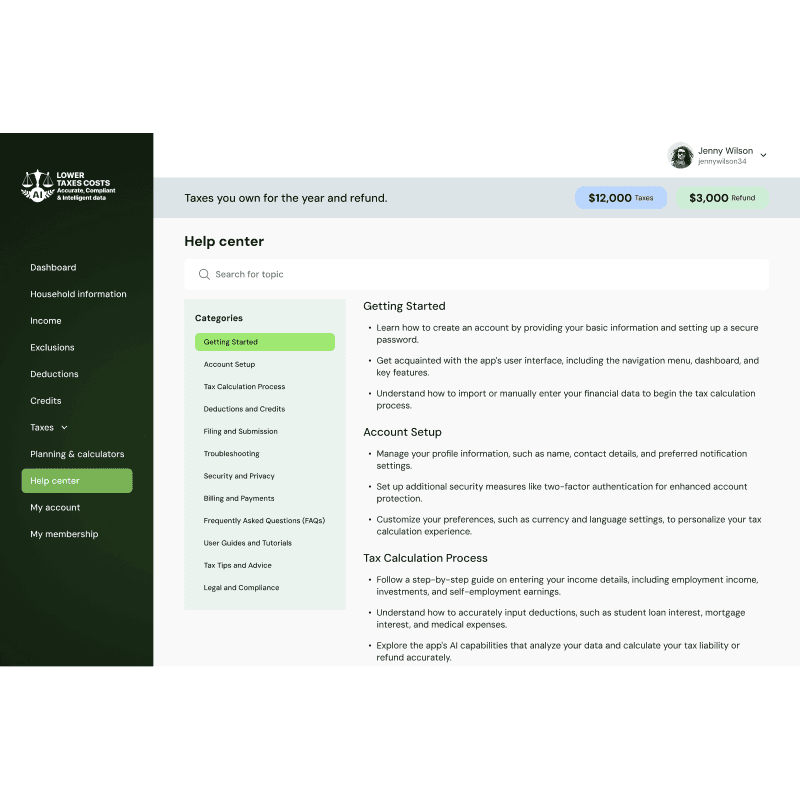800x800 pixels.
Task: Click the Help center page title
Action: [224, 241]
